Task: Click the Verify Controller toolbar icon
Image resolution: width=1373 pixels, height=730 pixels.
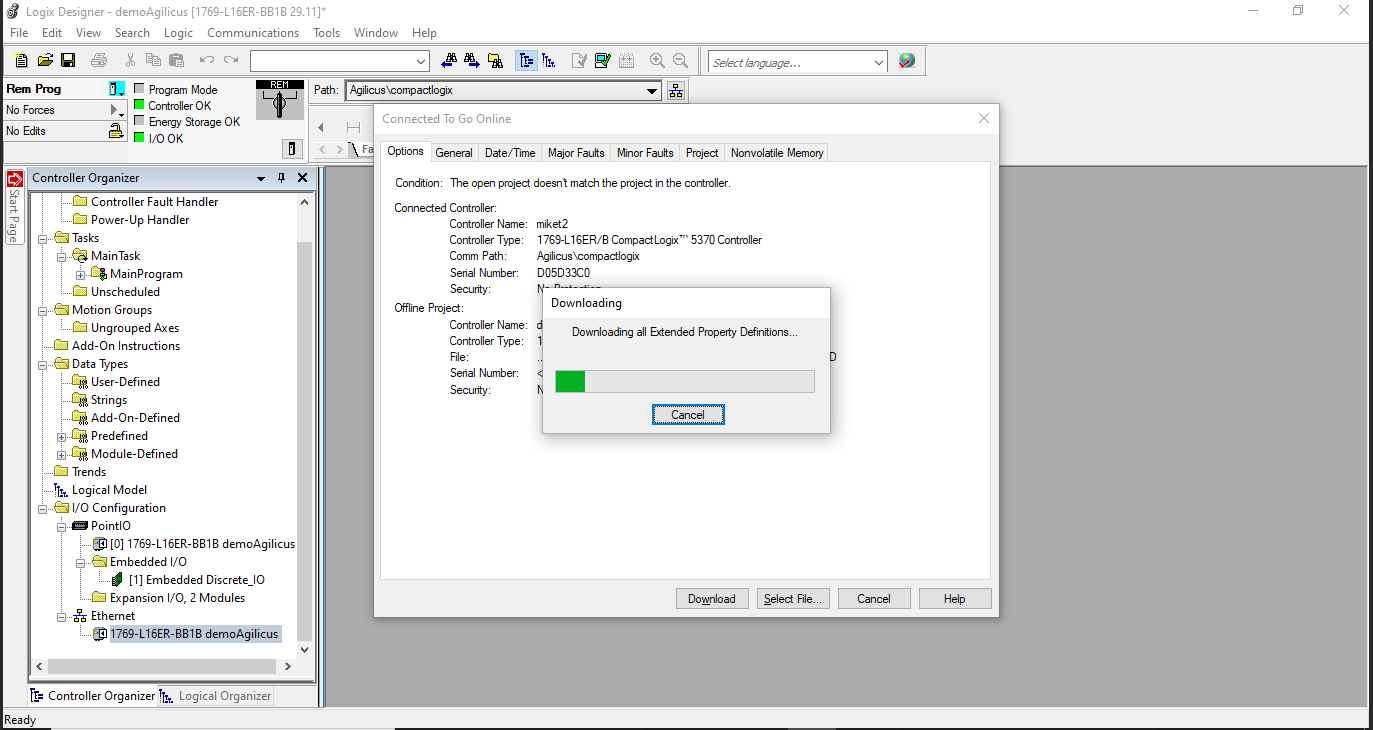Action: click(603, 61)
